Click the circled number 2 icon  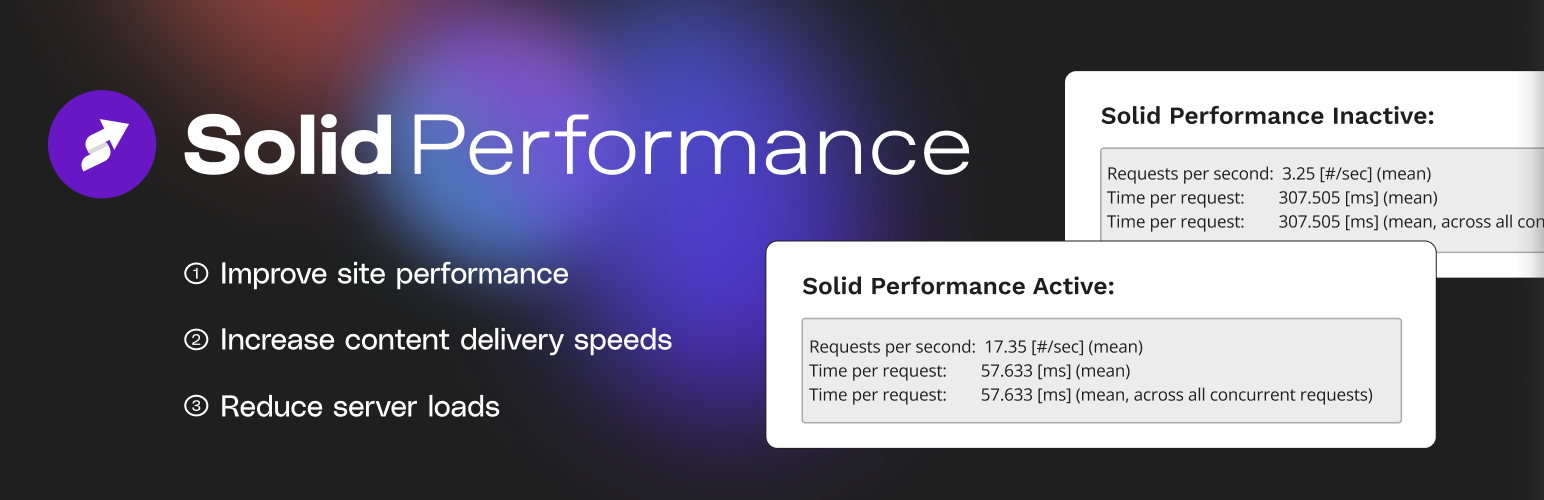click(196, 340)
